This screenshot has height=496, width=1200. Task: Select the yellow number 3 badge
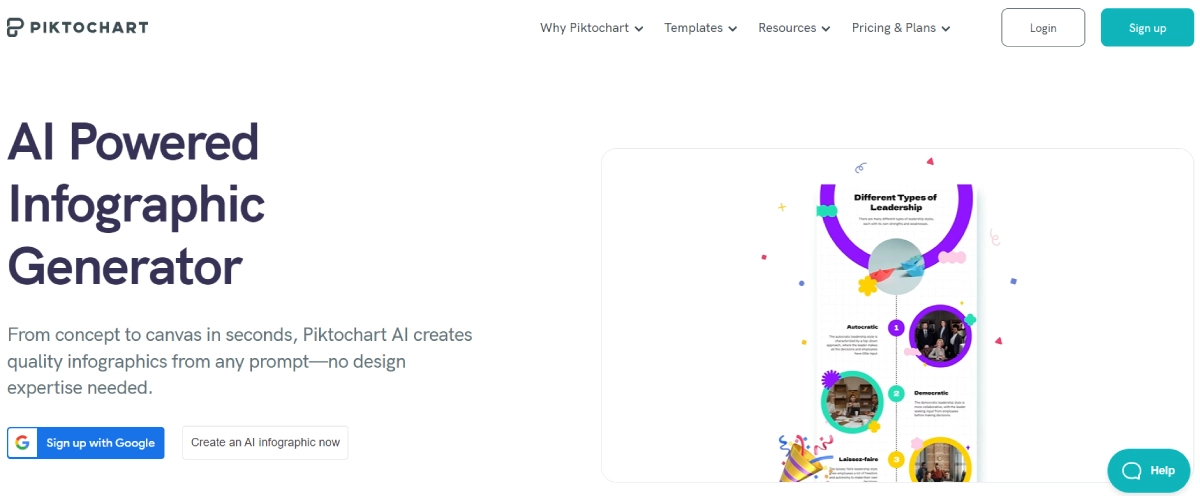[x=896, y=460]
